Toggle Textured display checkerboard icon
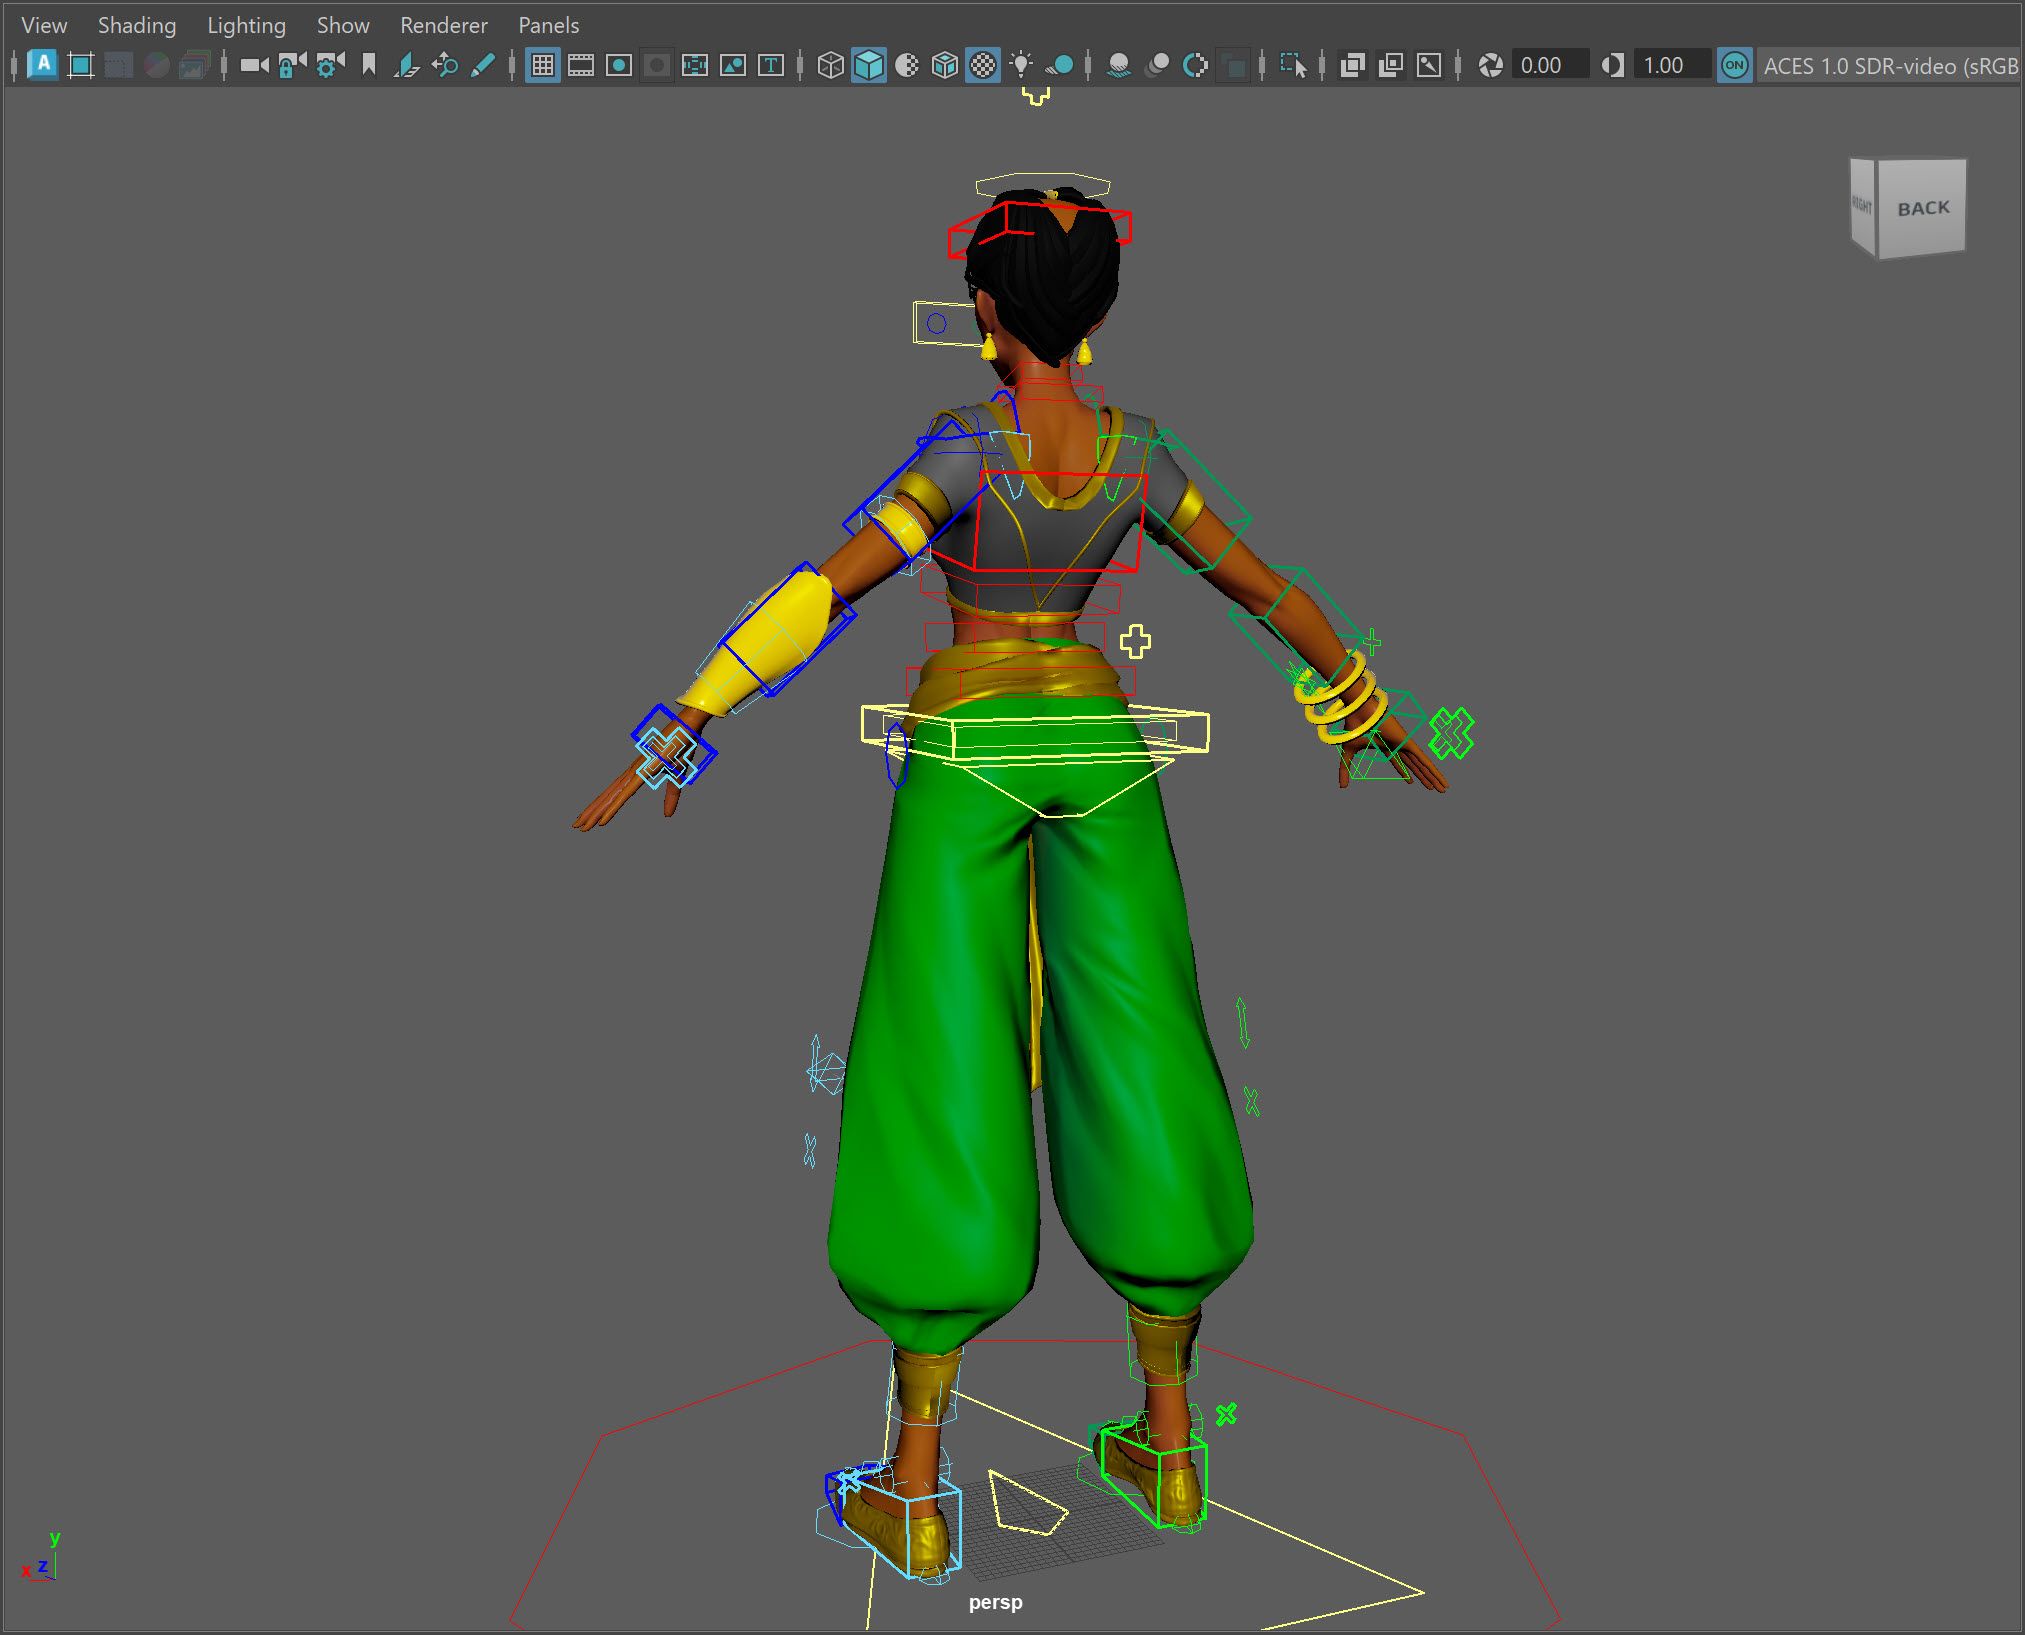The width and height of the screenshot is (2025, 1635). tap(983, 66)
